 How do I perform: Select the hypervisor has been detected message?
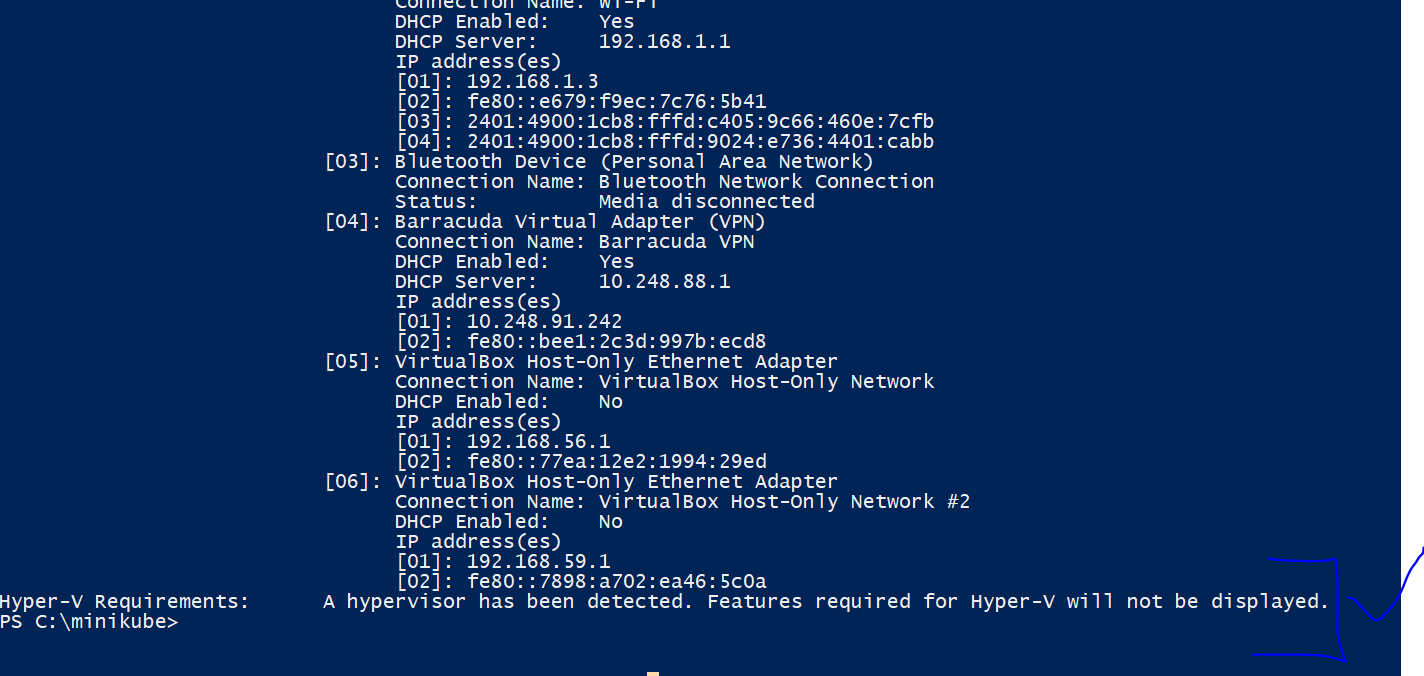click(x=826, y=602)
